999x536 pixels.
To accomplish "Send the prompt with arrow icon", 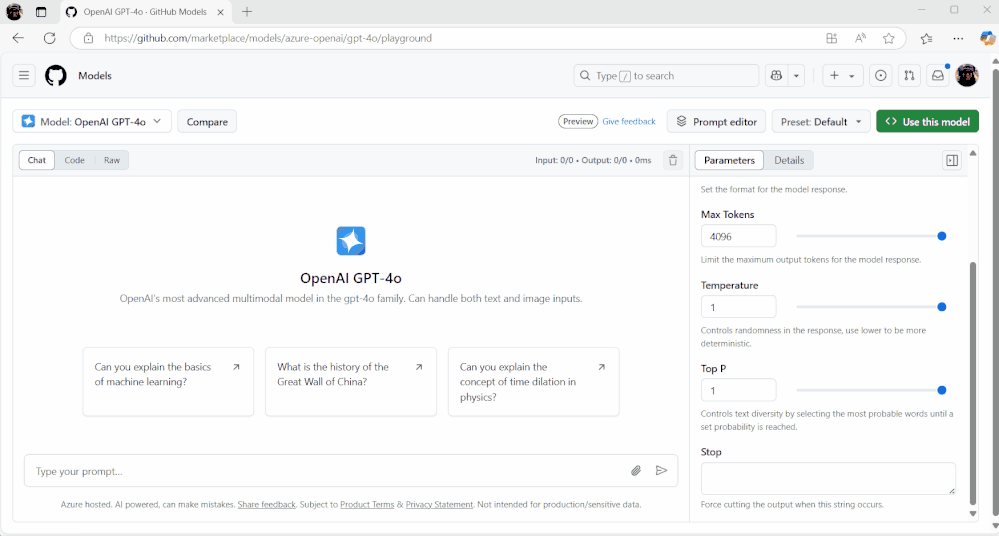I will coord(661,471).
